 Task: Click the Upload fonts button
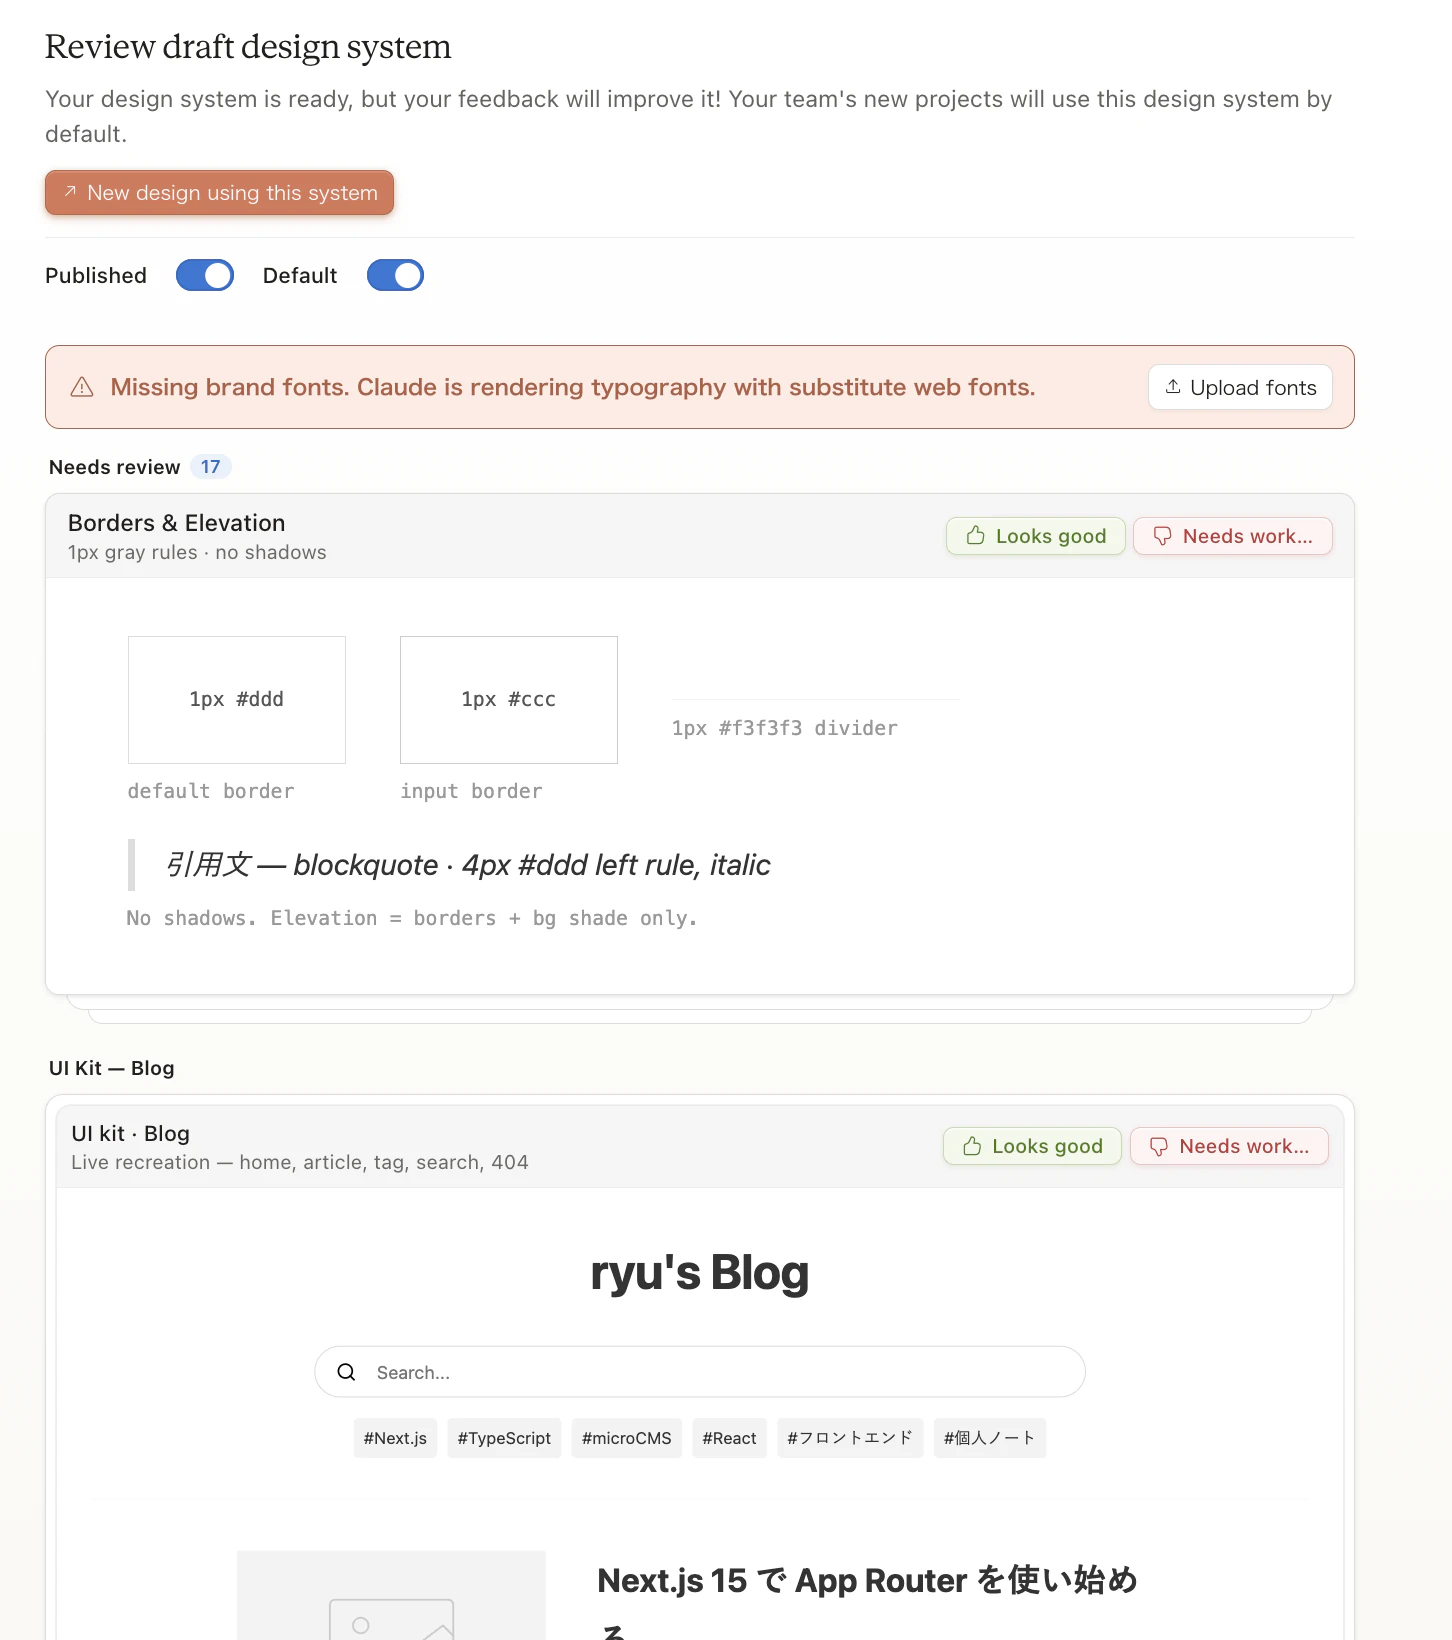[x=1240, y=387]
